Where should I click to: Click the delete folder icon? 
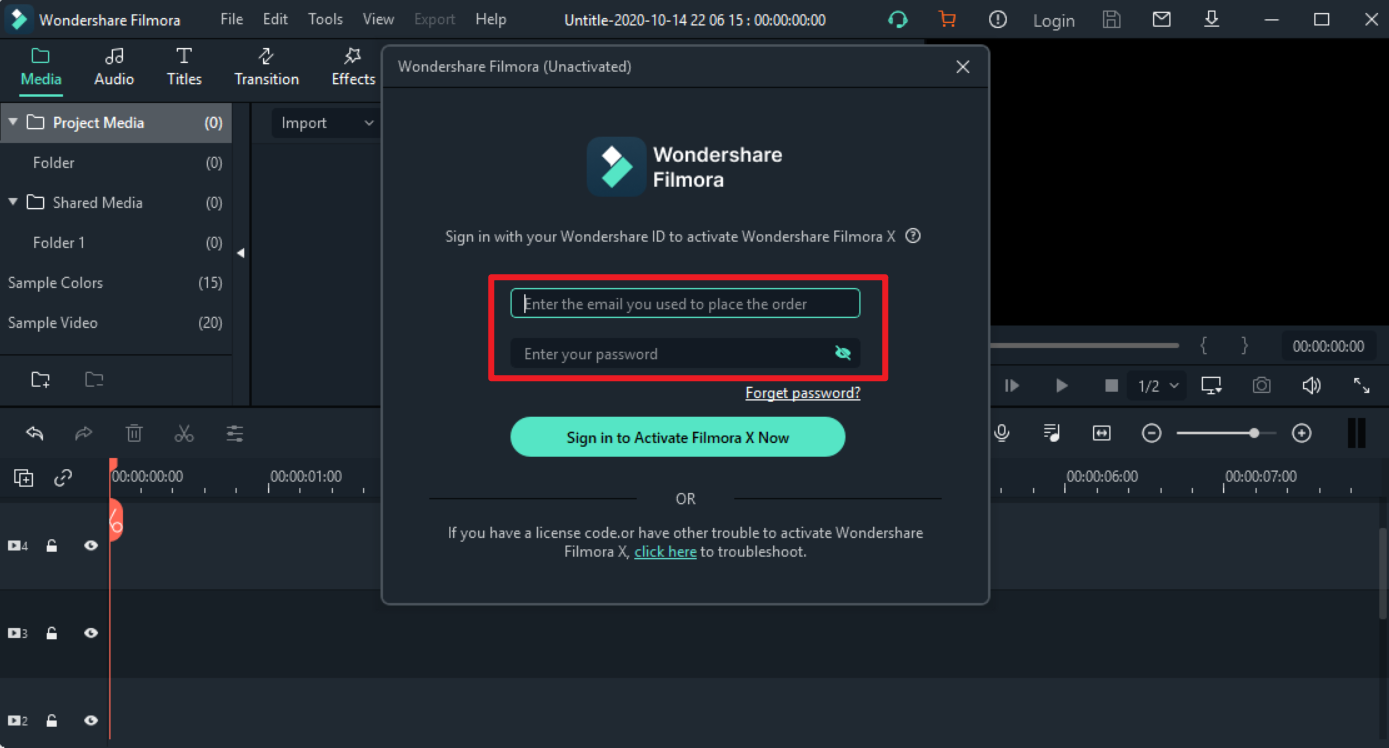click(x=94, y=379)
